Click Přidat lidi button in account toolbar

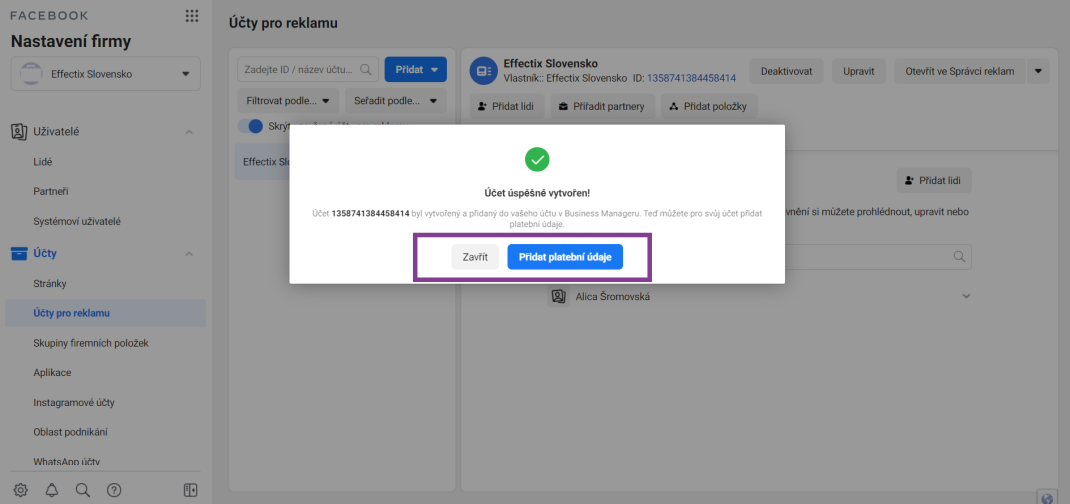click(x=507, y=106)
